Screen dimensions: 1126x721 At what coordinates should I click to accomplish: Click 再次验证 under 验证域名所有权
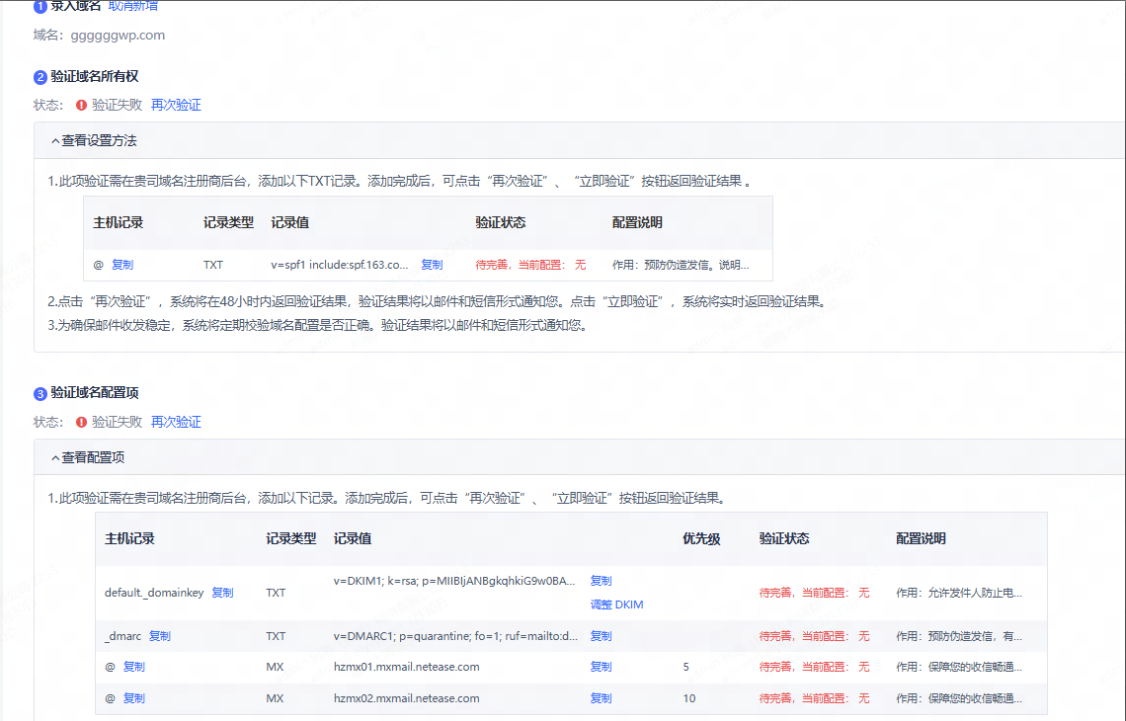tap(176, 105)
